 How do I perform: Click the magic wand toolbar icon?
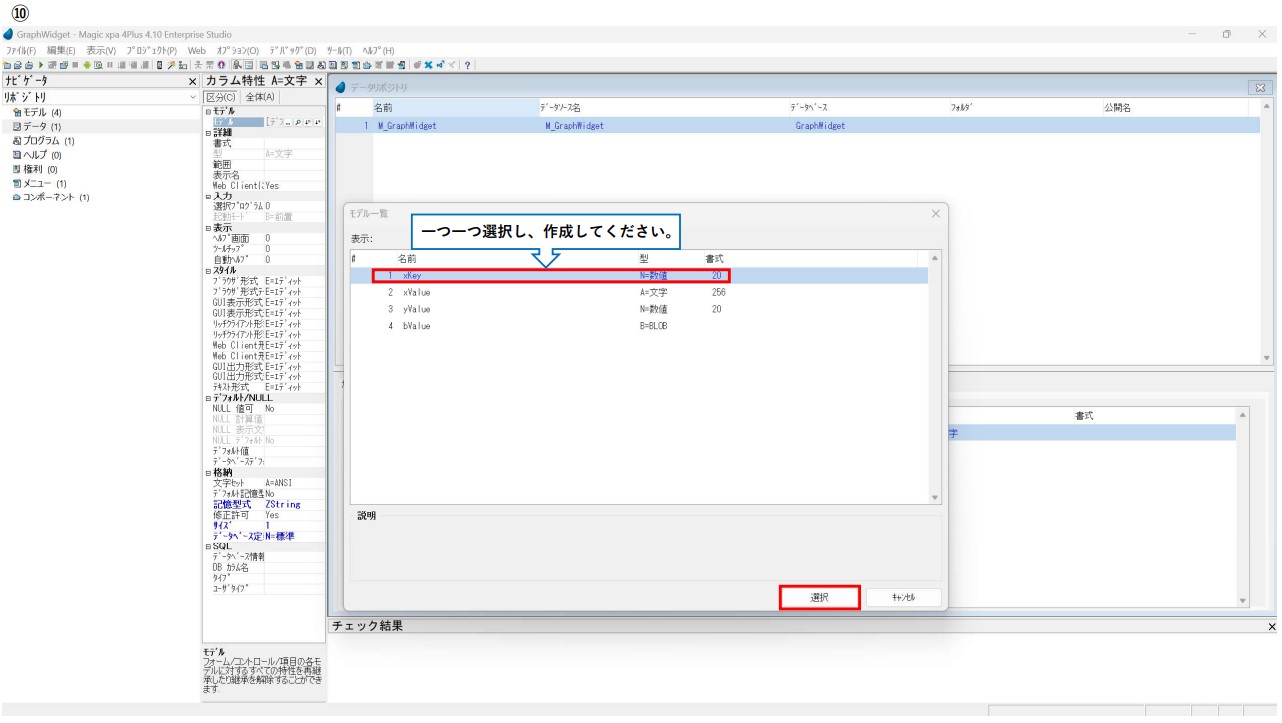coord(171,65)
